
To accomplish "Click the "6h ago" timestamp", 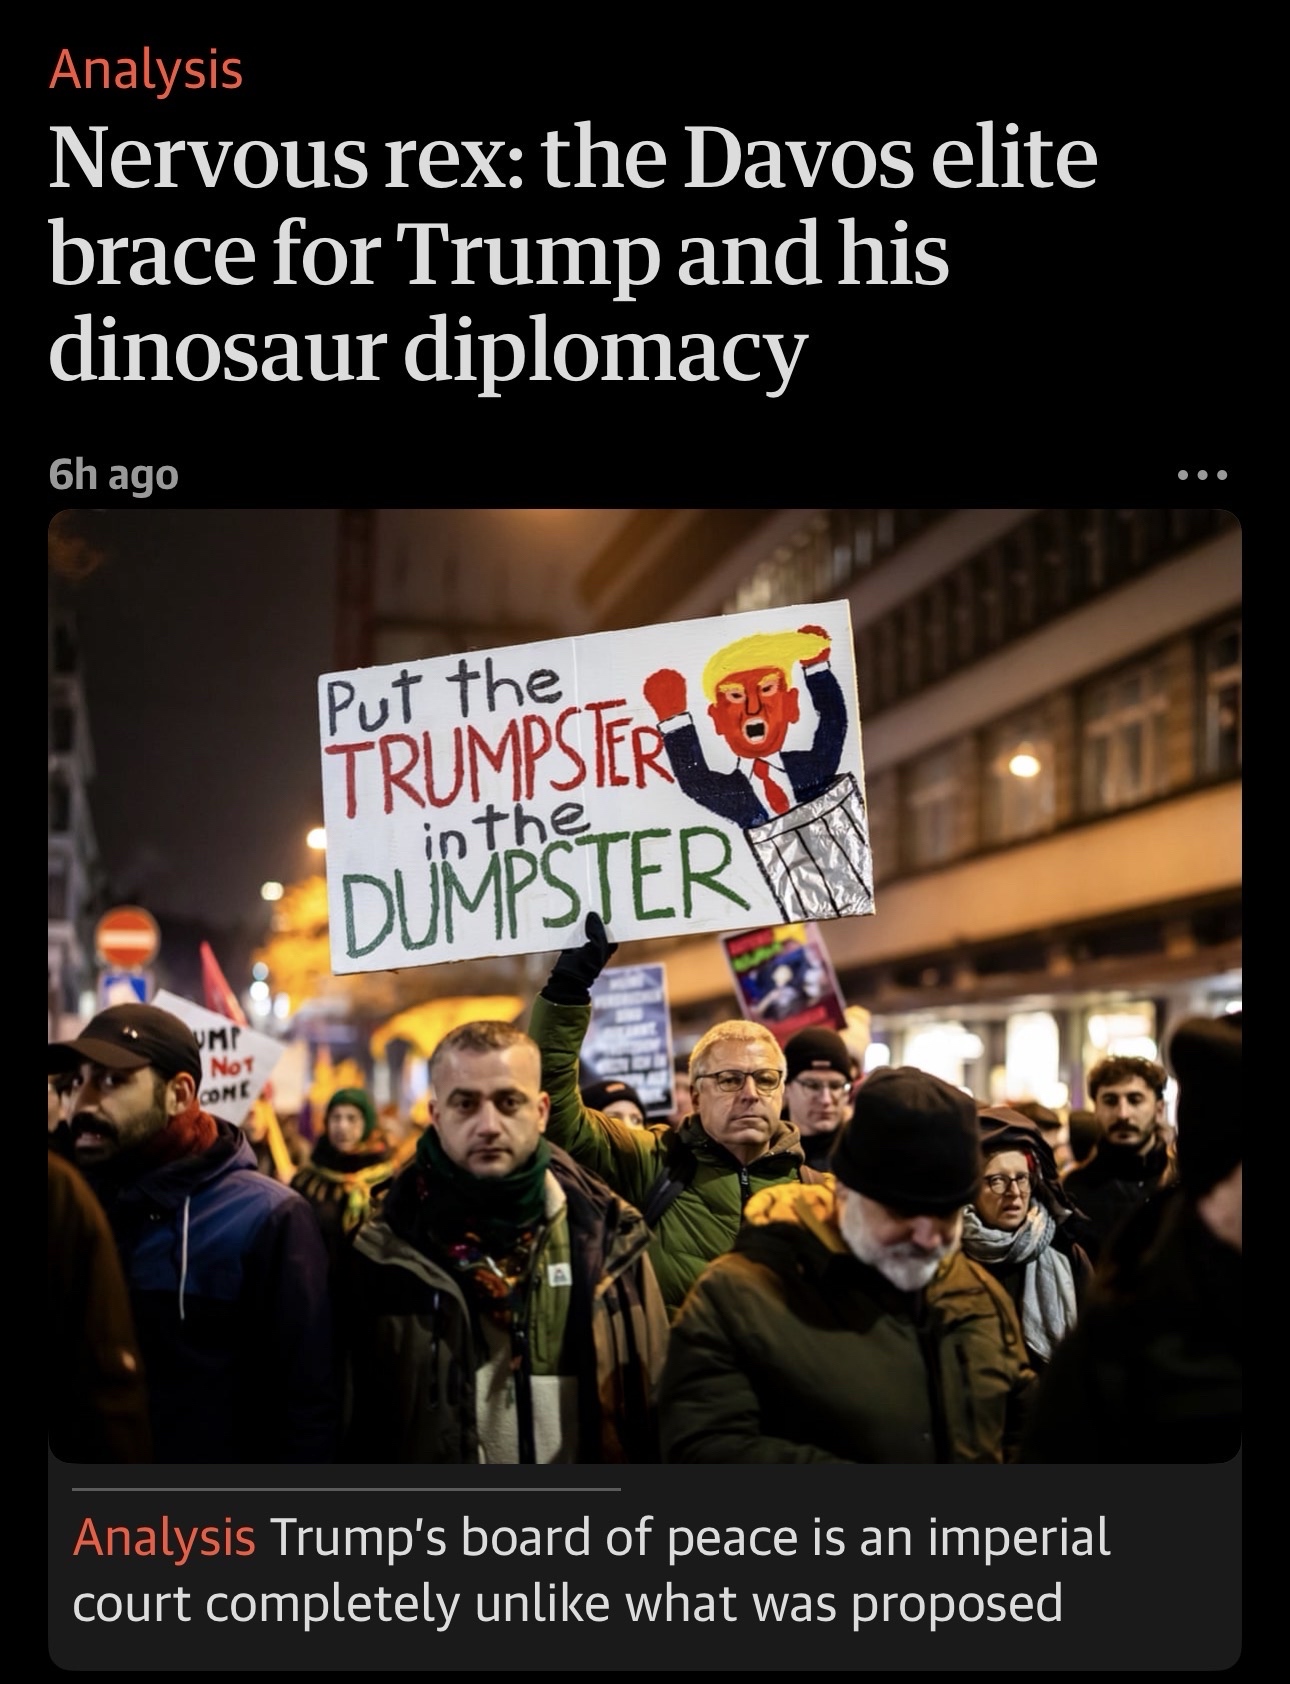I will (x=114, y=475).
